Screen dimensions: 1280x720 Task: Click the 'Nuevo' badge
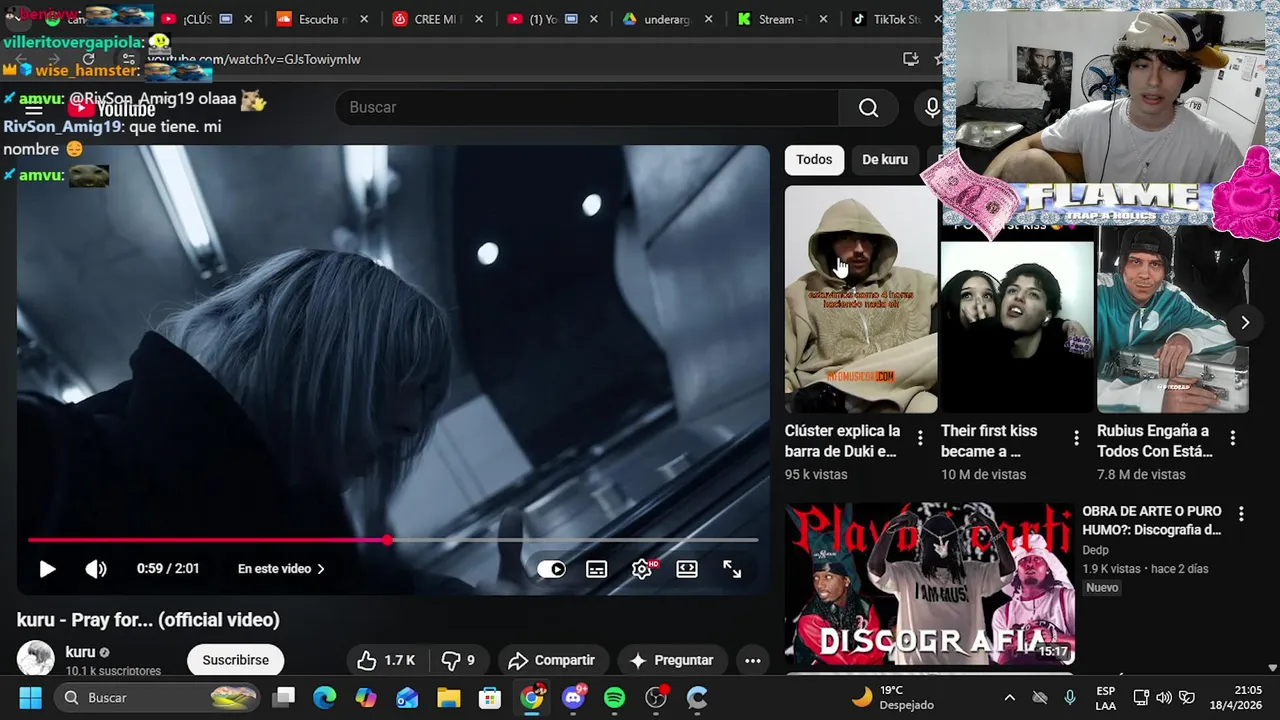pyautogui.click(x=1102, y=588)
